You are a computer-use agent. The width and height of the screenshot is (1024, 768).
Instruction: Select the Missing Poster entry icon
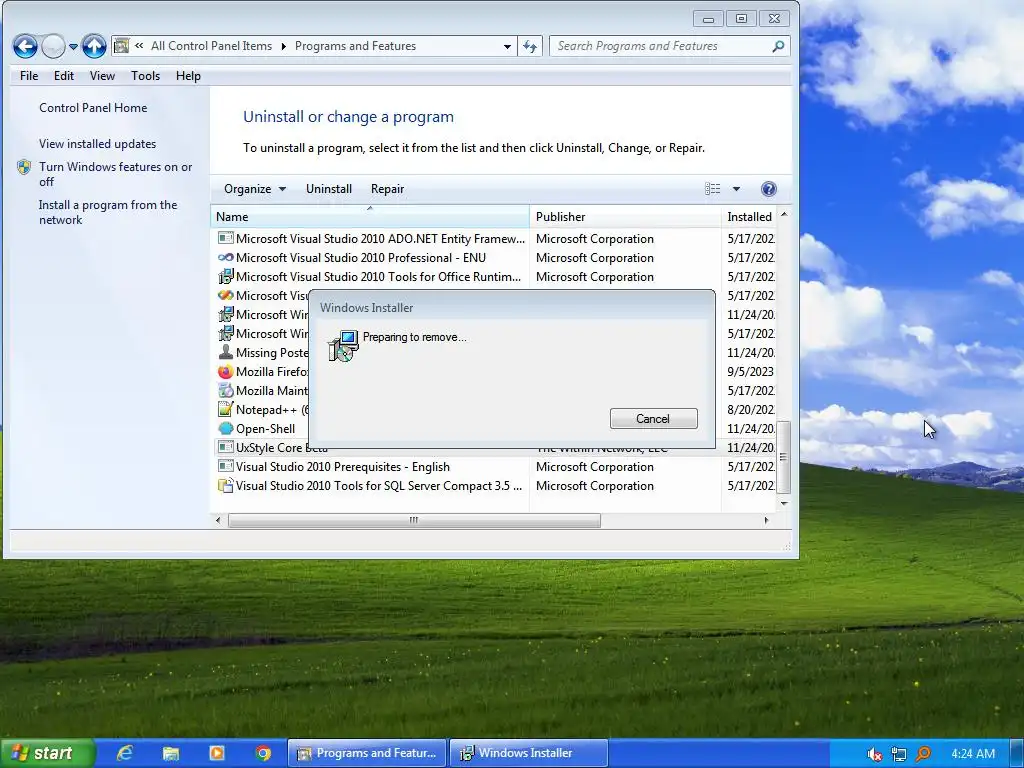tap(225, 352)
